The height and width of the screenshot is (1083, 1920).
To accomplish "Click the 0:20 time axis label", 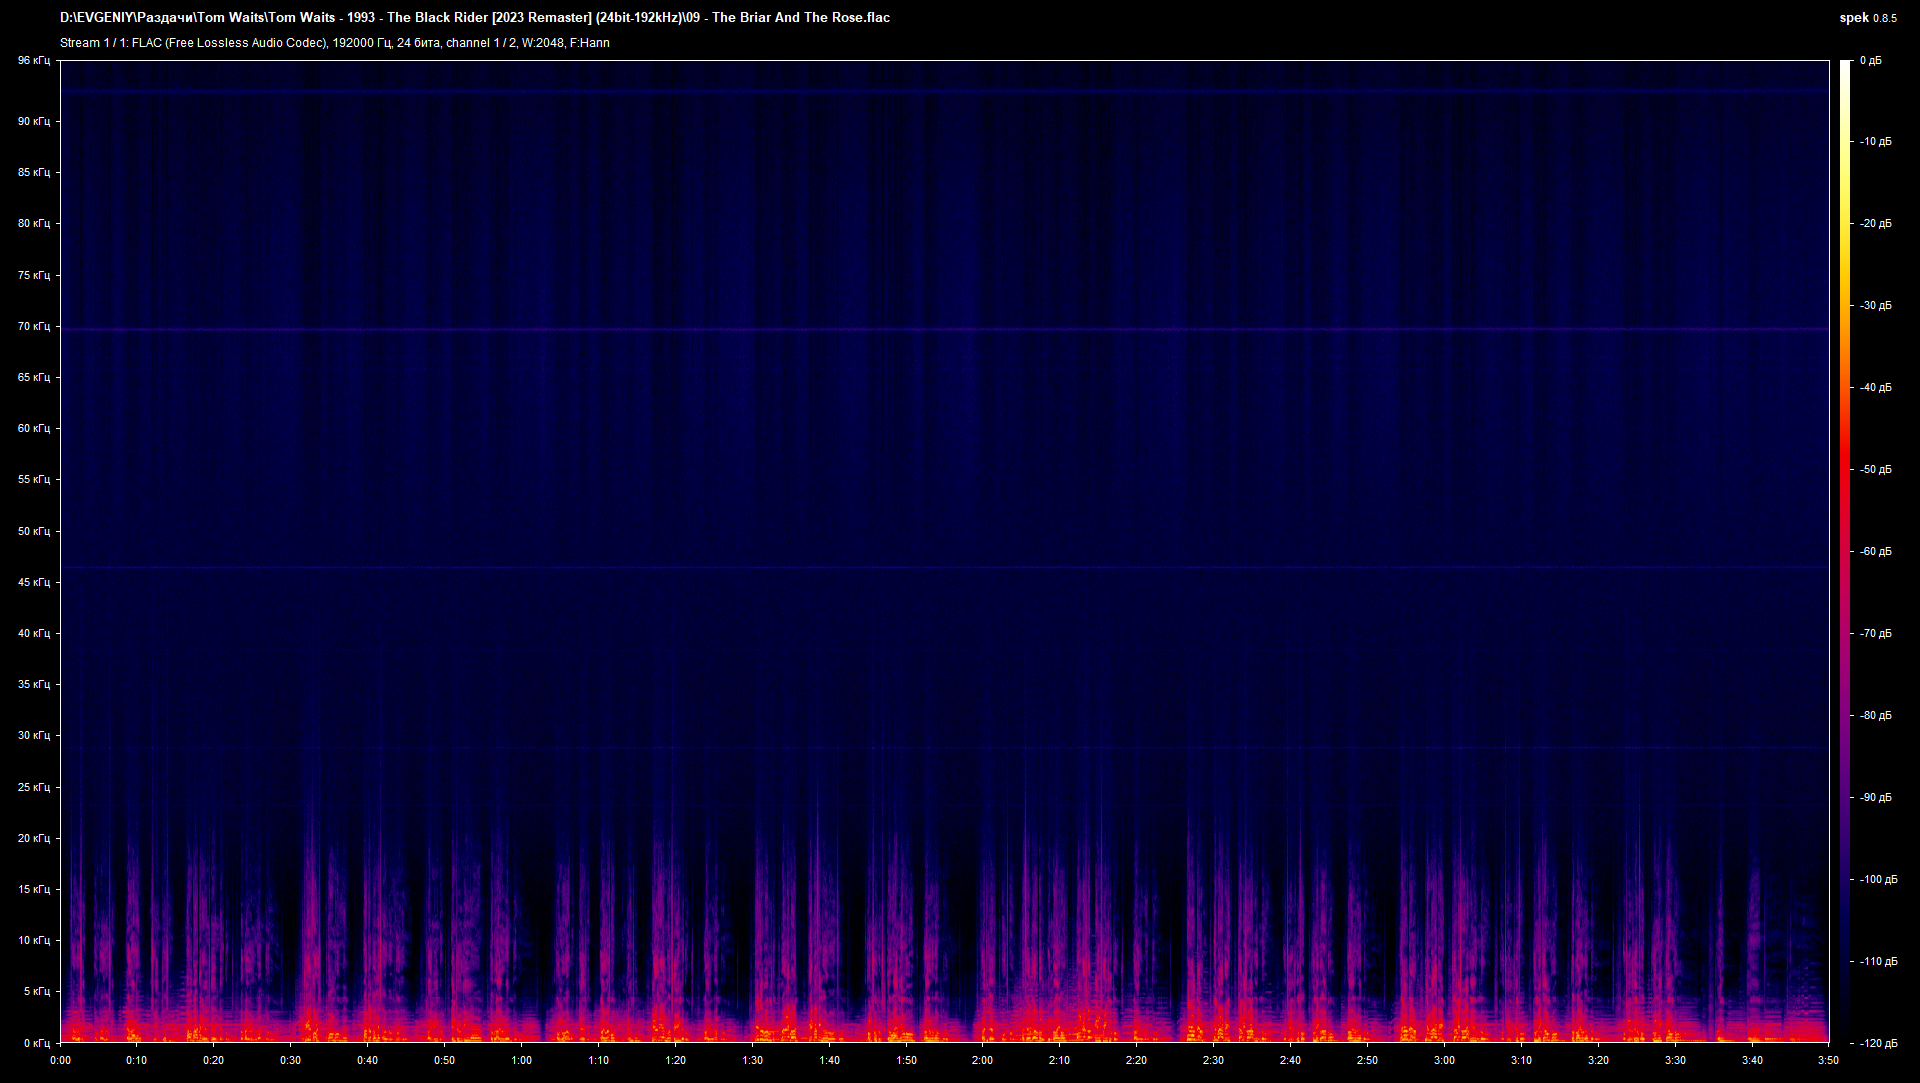I will coord(214,1061).
